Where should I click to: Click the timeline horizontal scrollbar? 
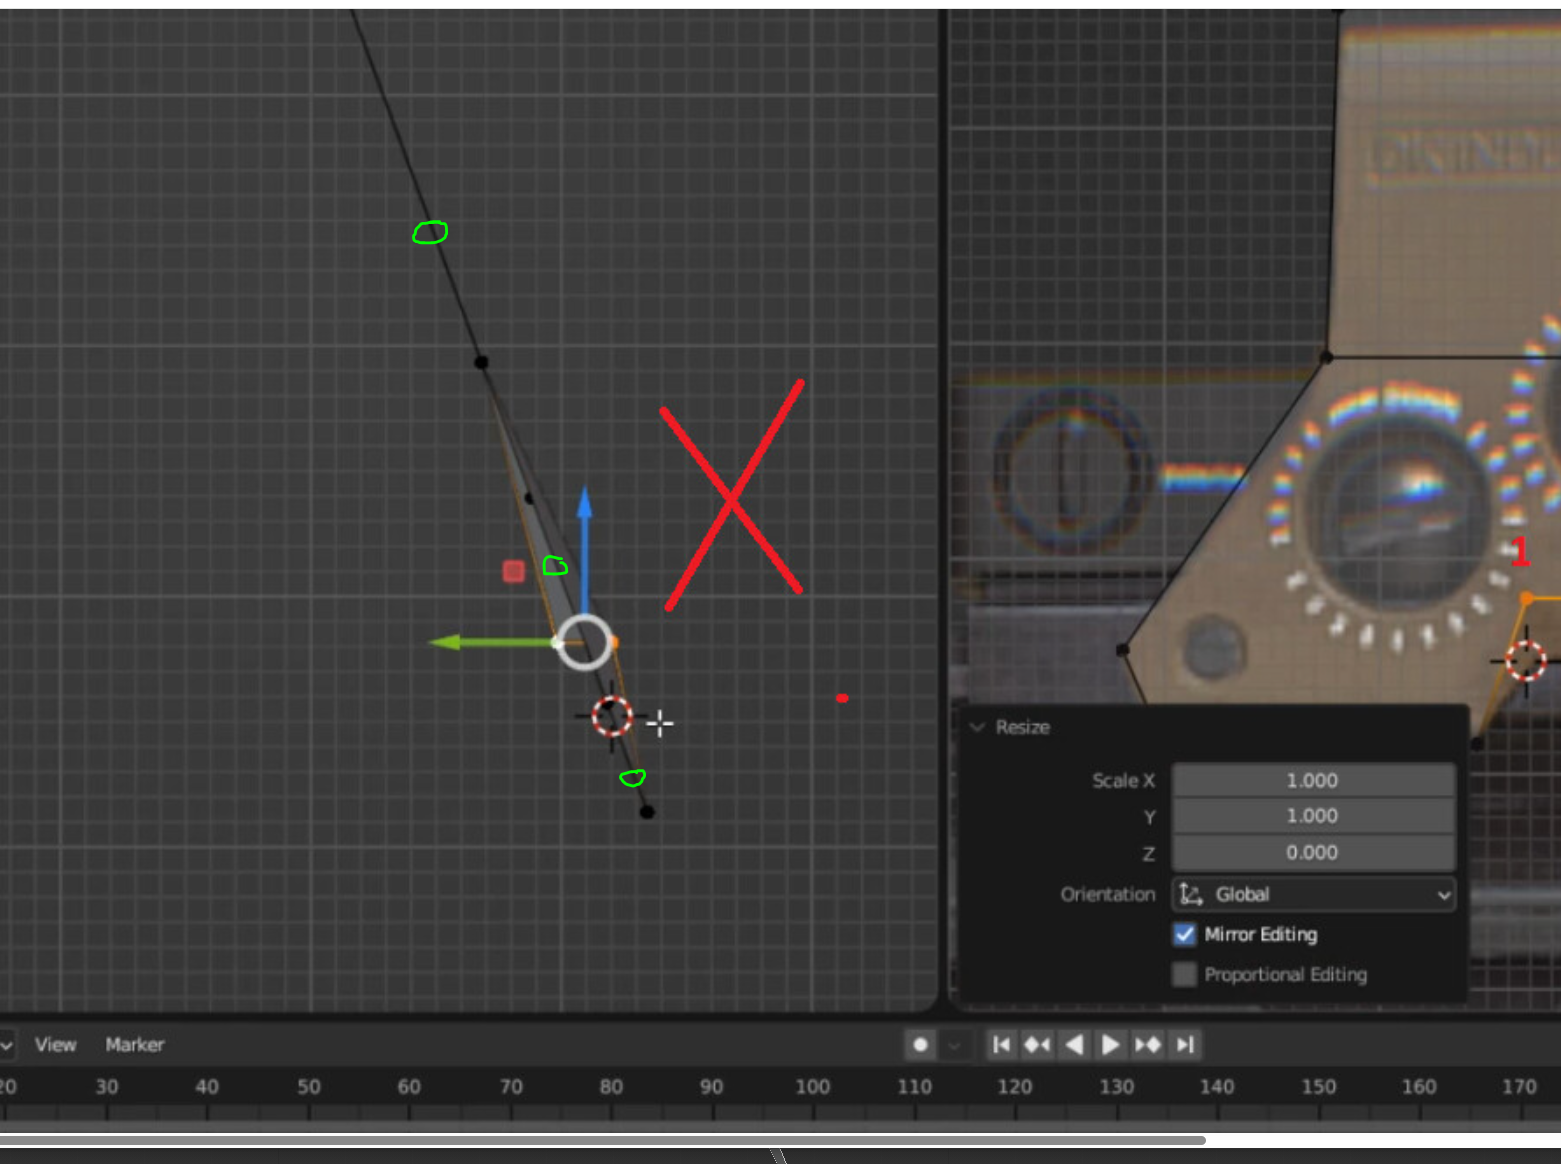click(x=602, y=1140)
